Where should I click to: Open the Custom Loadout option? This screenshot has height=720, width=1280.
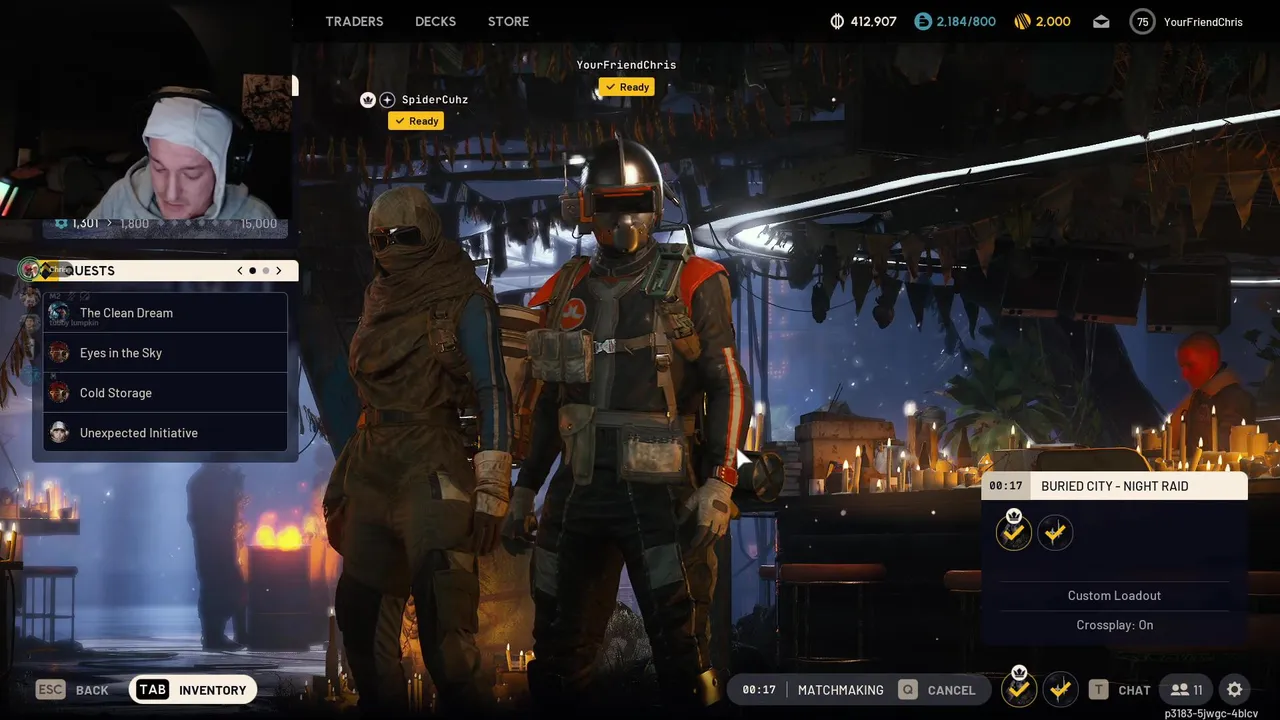(x=1114, y=596)
